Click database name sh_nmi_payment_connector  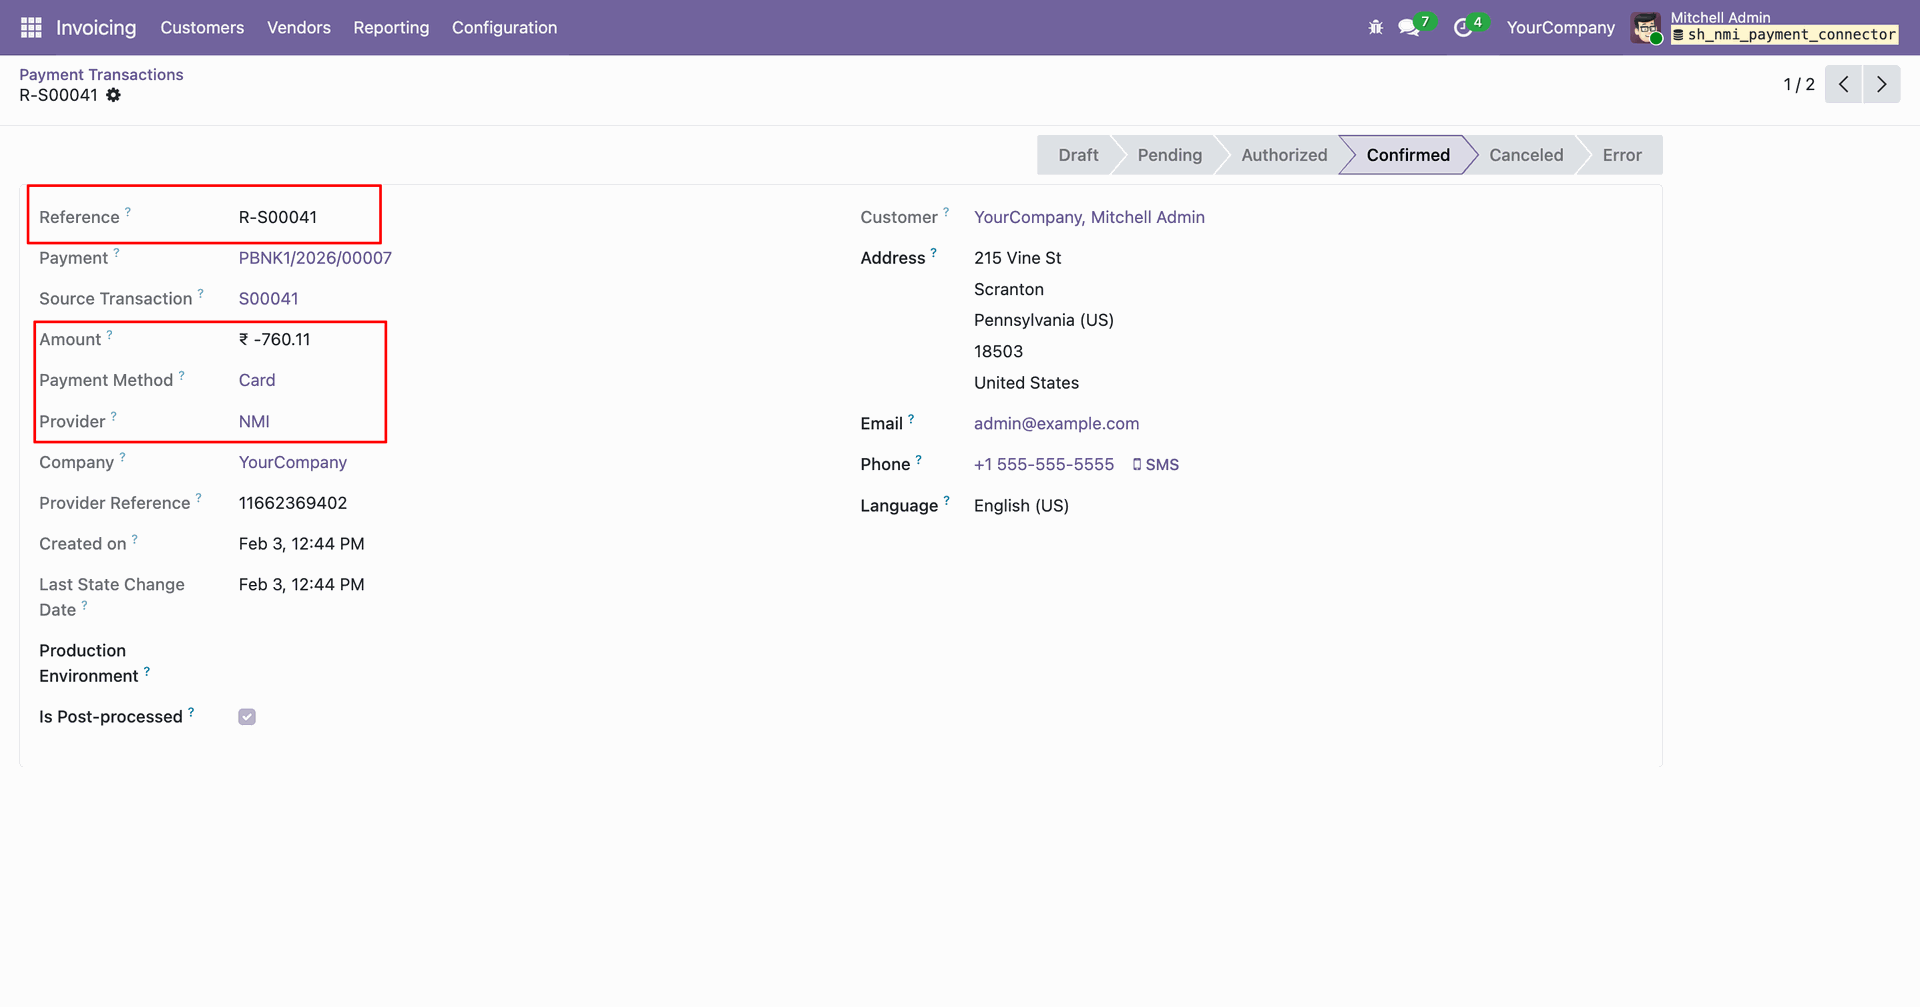pyautogui.click(x=1784, y=35)
